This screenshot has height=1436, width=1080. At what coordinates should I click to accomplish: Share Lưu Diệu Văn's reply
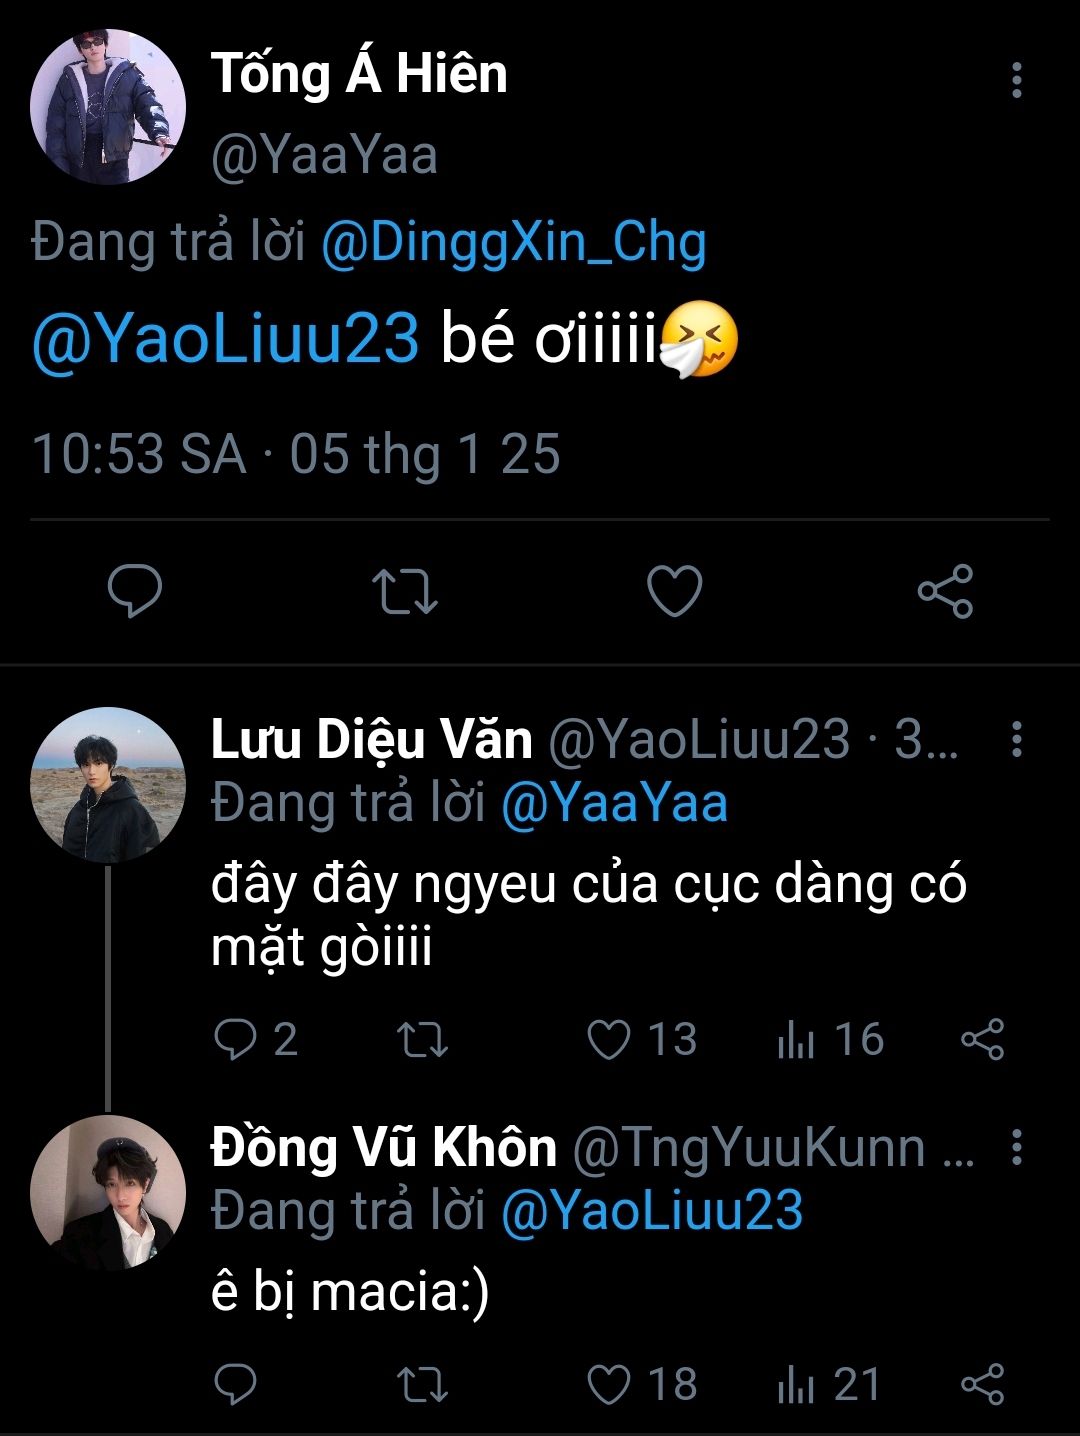click(982, 1040)
